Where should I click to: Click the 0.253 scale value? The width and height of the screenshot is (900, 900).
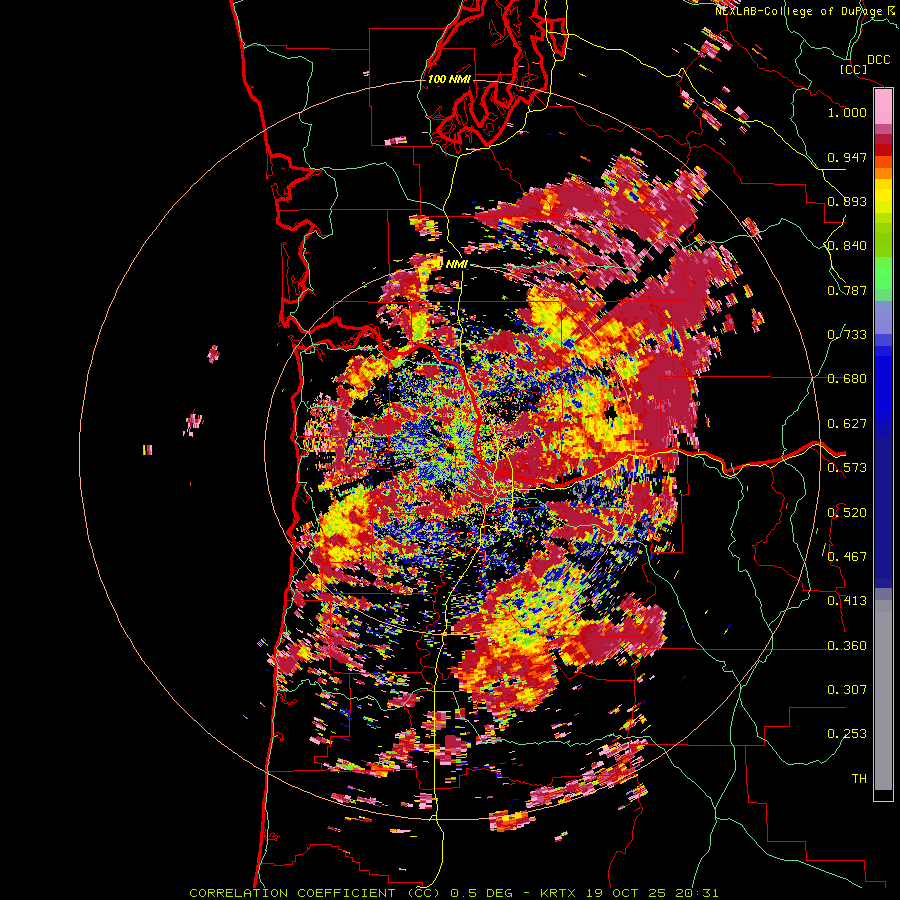[x=847, y=734]
